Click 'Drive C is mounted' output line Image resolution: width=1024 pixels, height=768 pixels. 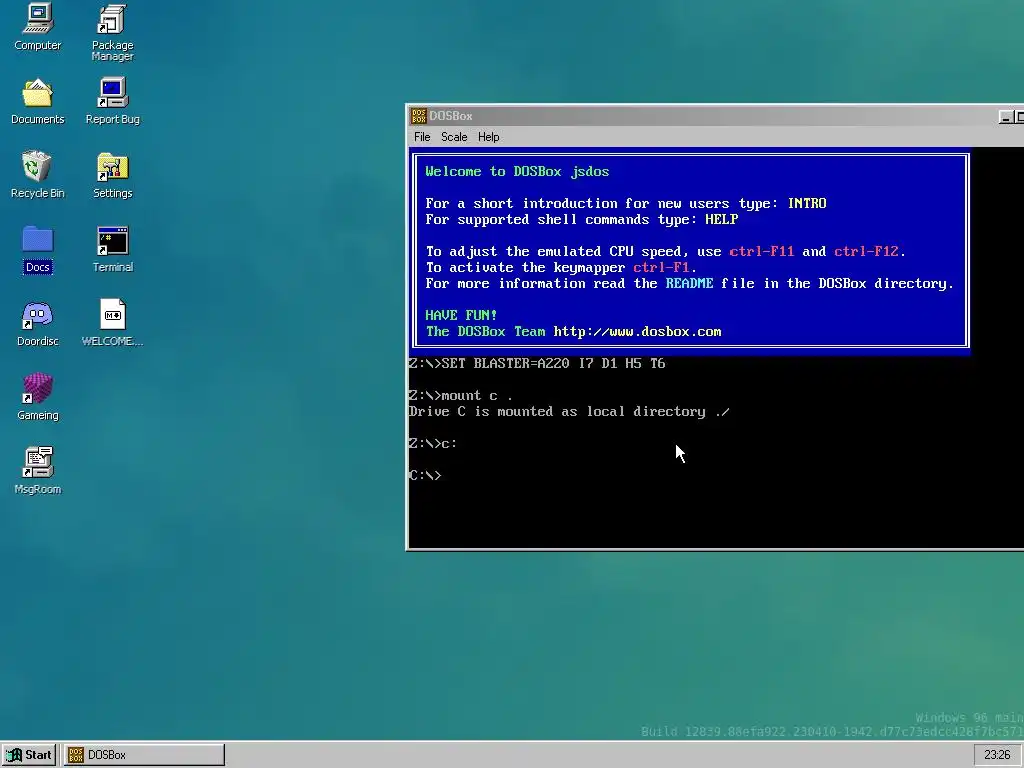(569, 411)
